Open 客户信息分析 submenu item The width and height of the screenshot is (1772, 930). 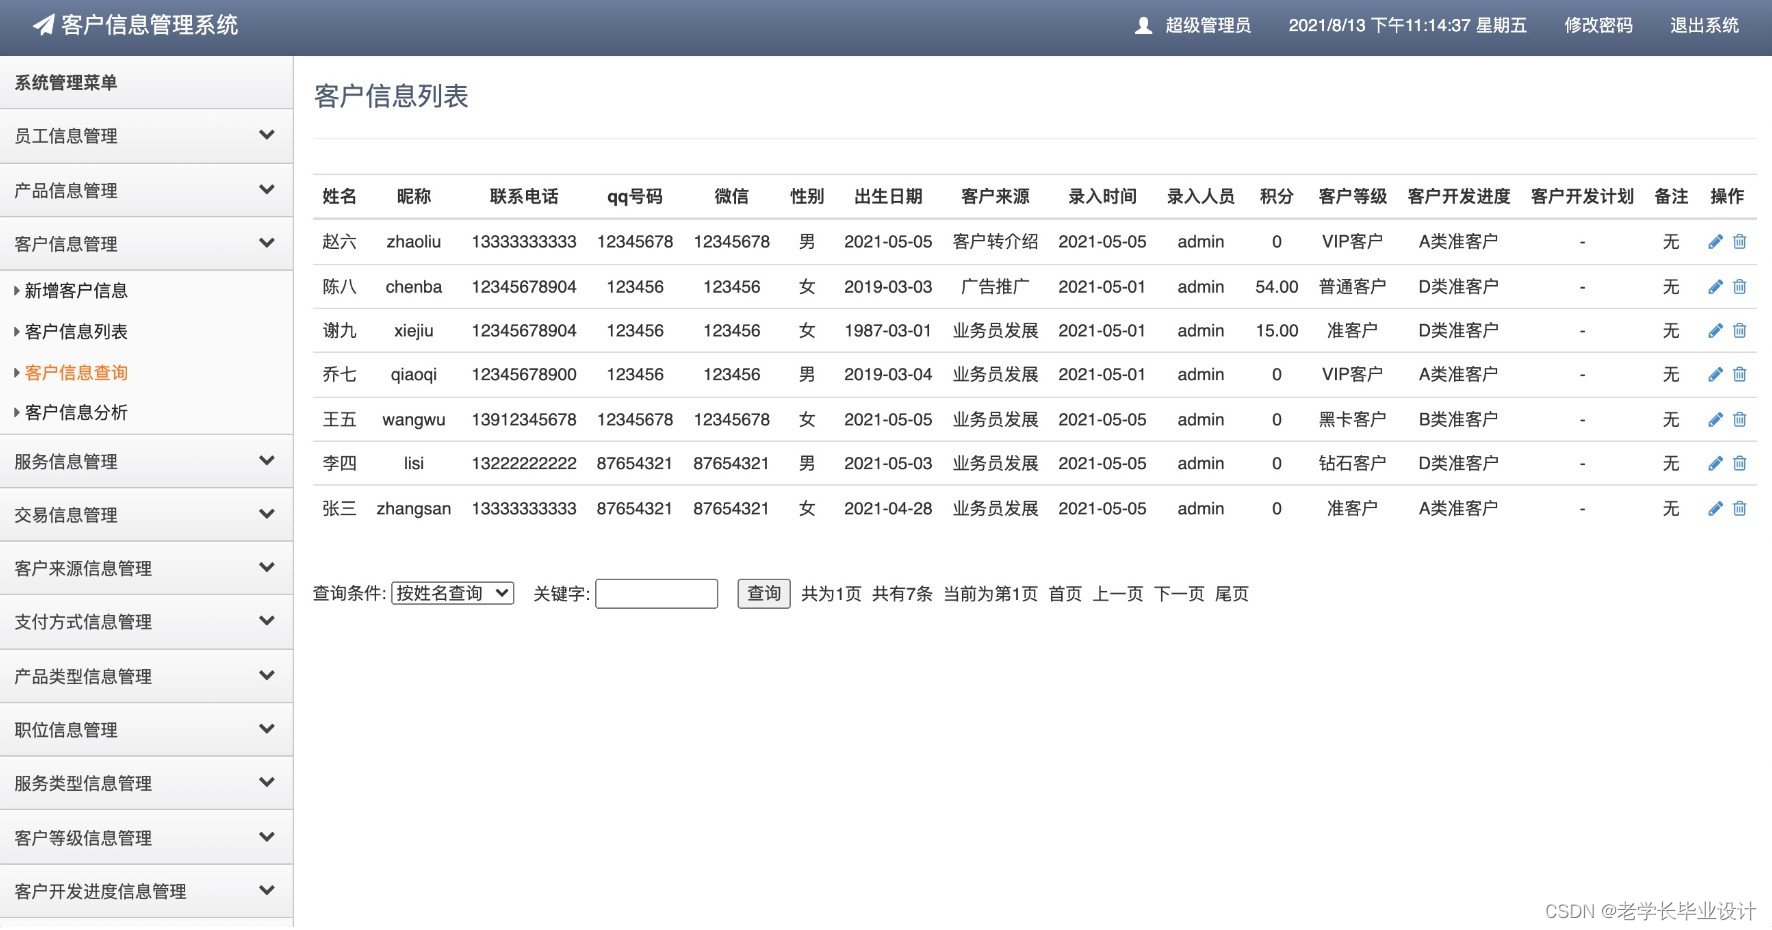[76, 413]
